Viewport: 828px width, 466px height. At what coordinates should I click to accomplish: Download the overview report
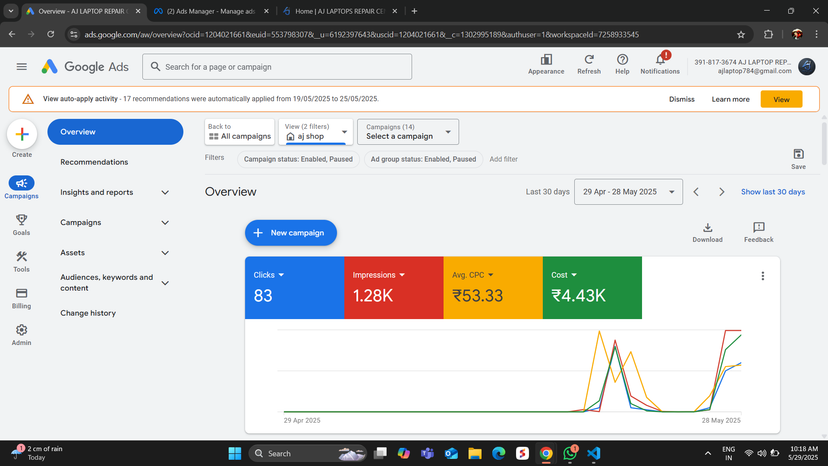point(707,232)
